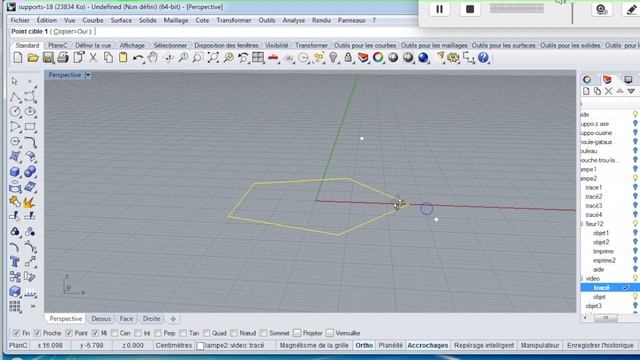The image size is (640, 360).
Task: Toggle Magnétisme de la grille button
Action: (314, 345)
